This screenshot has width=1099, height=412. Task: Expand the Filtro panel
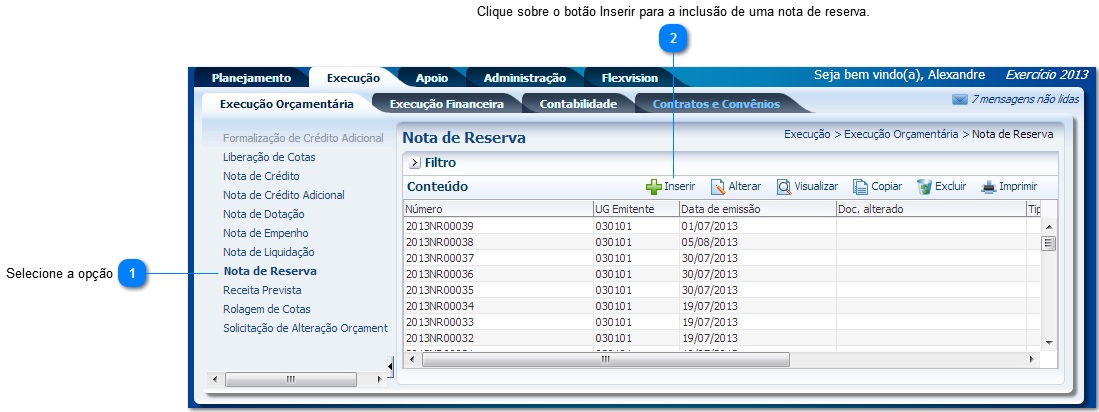point(414,162)
